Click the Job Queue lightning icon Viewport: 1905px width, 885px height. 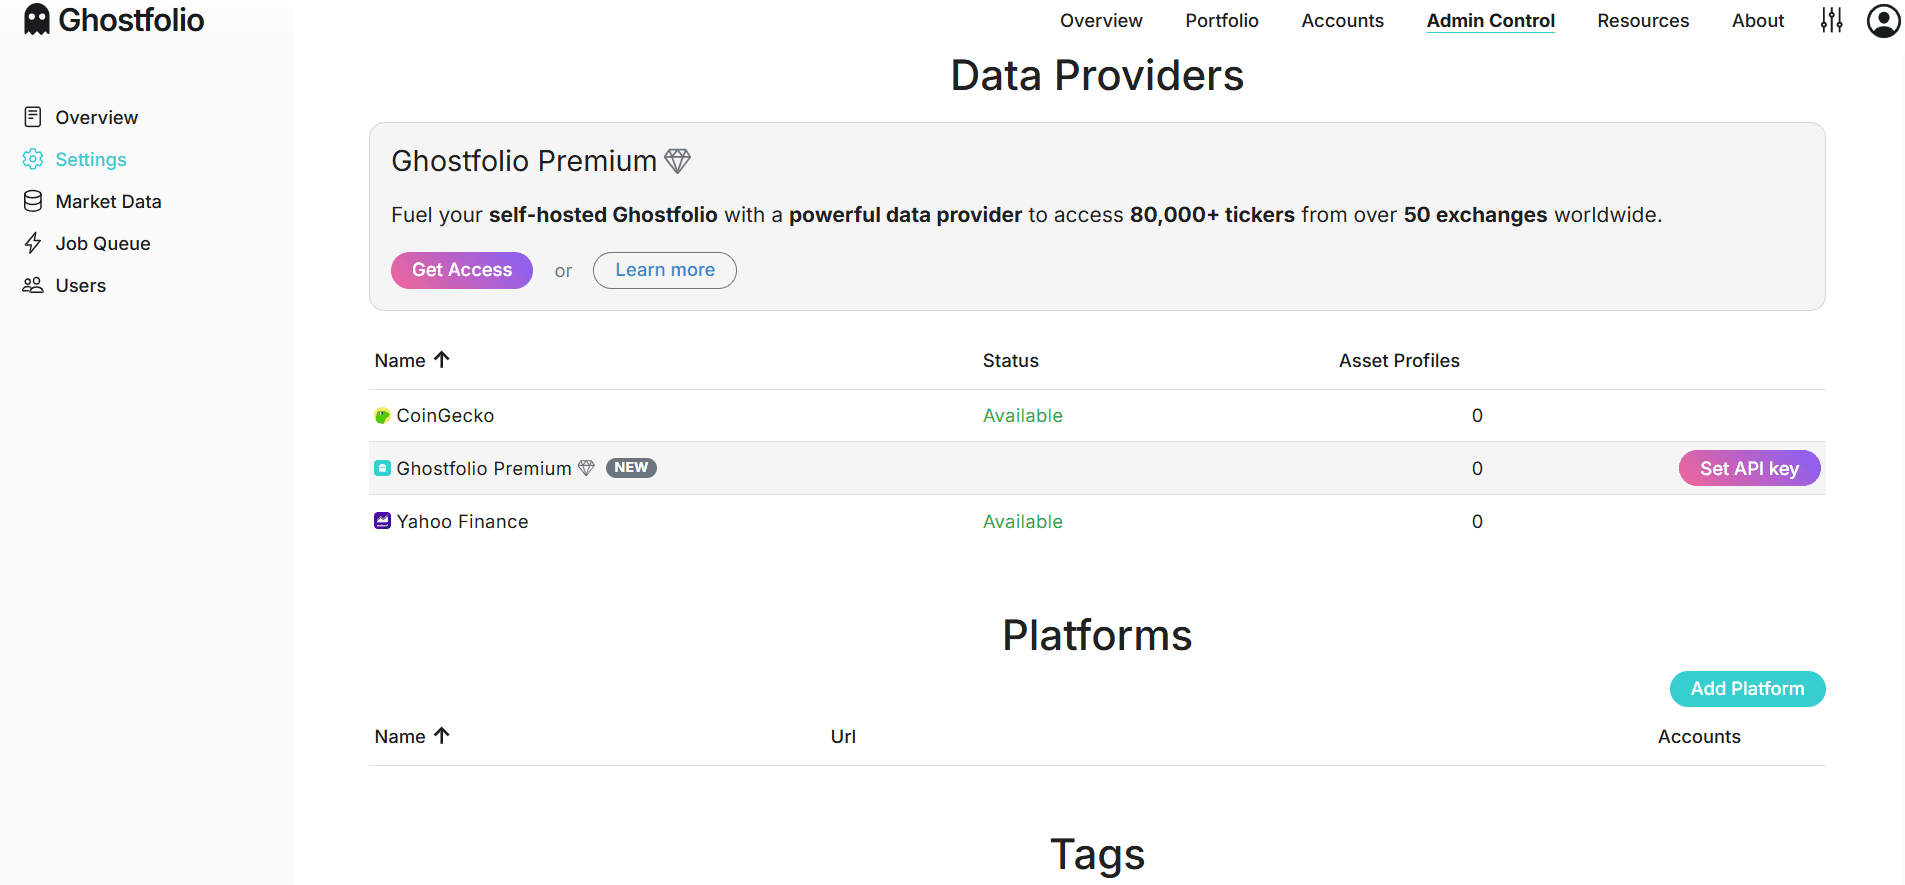tap(33, 243)
